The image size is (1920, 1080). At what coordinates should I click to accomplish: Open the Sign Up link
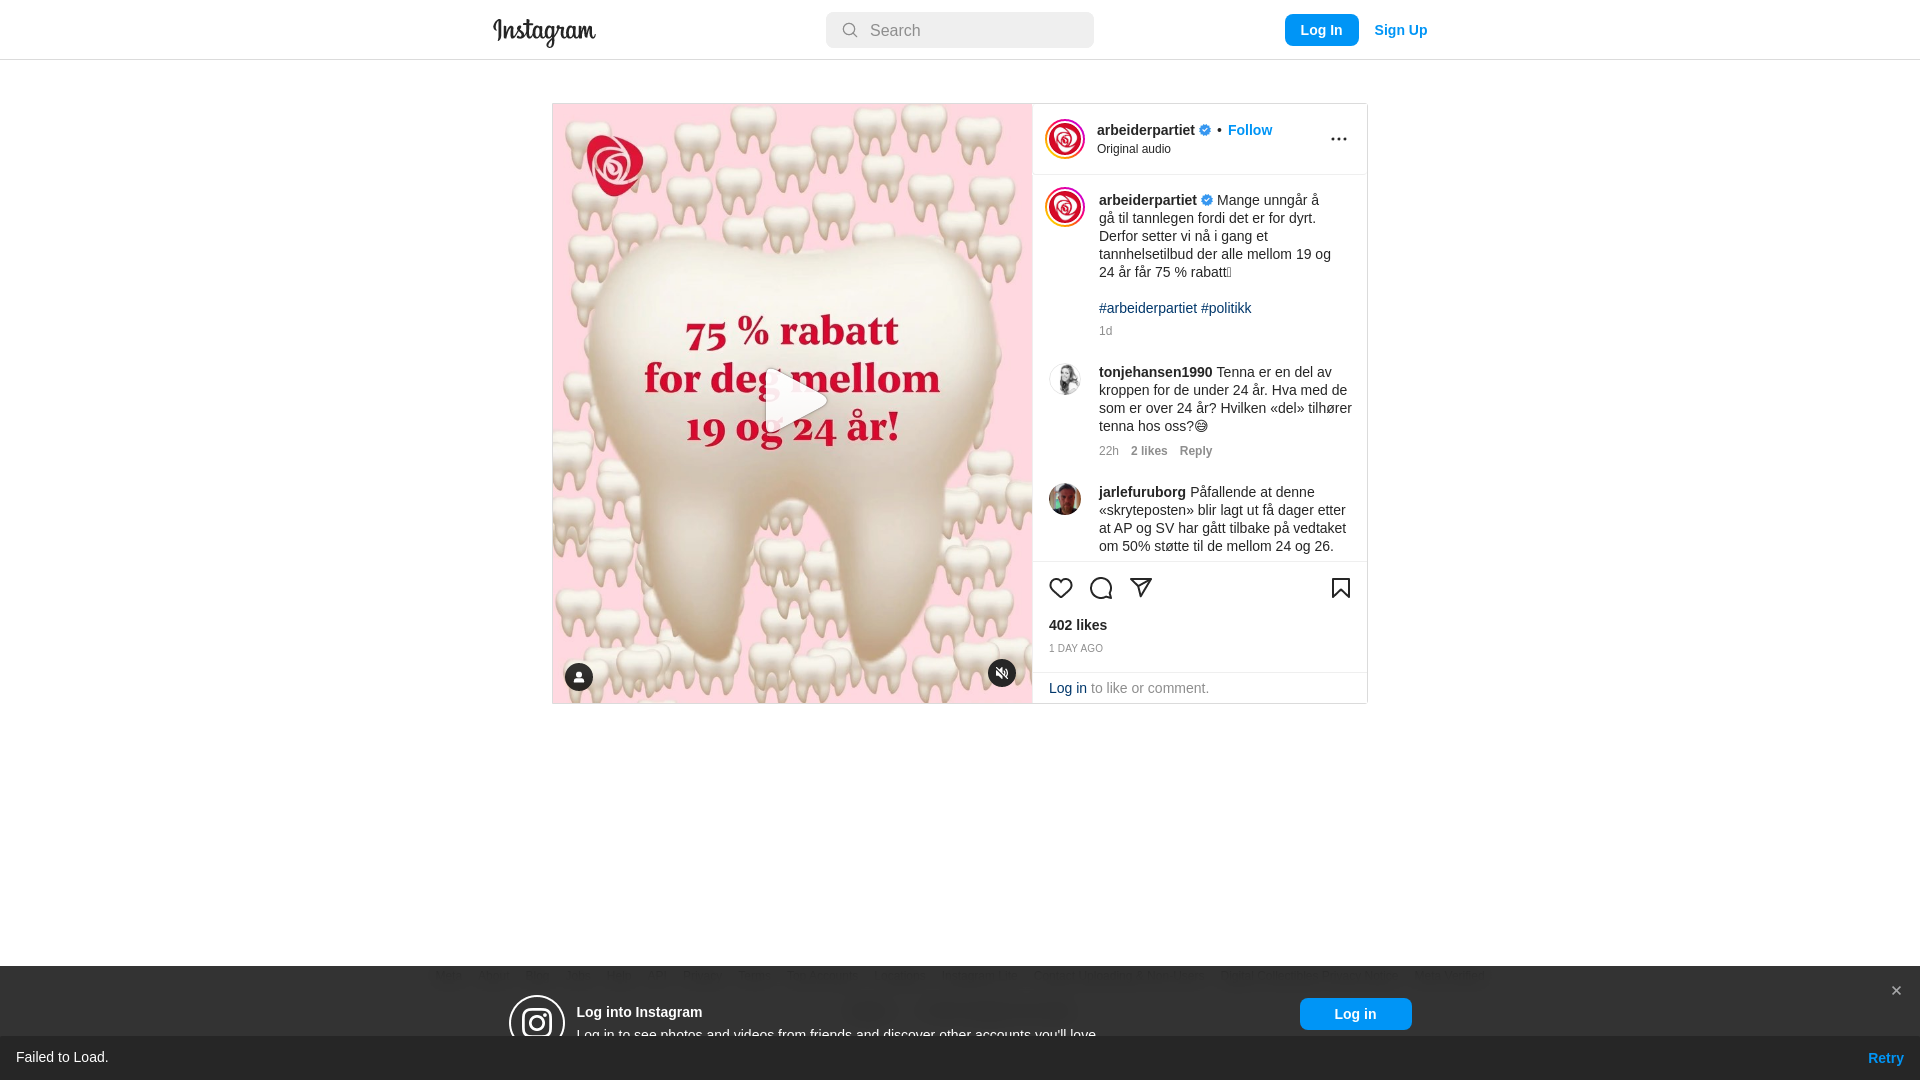coord(1400,30)
